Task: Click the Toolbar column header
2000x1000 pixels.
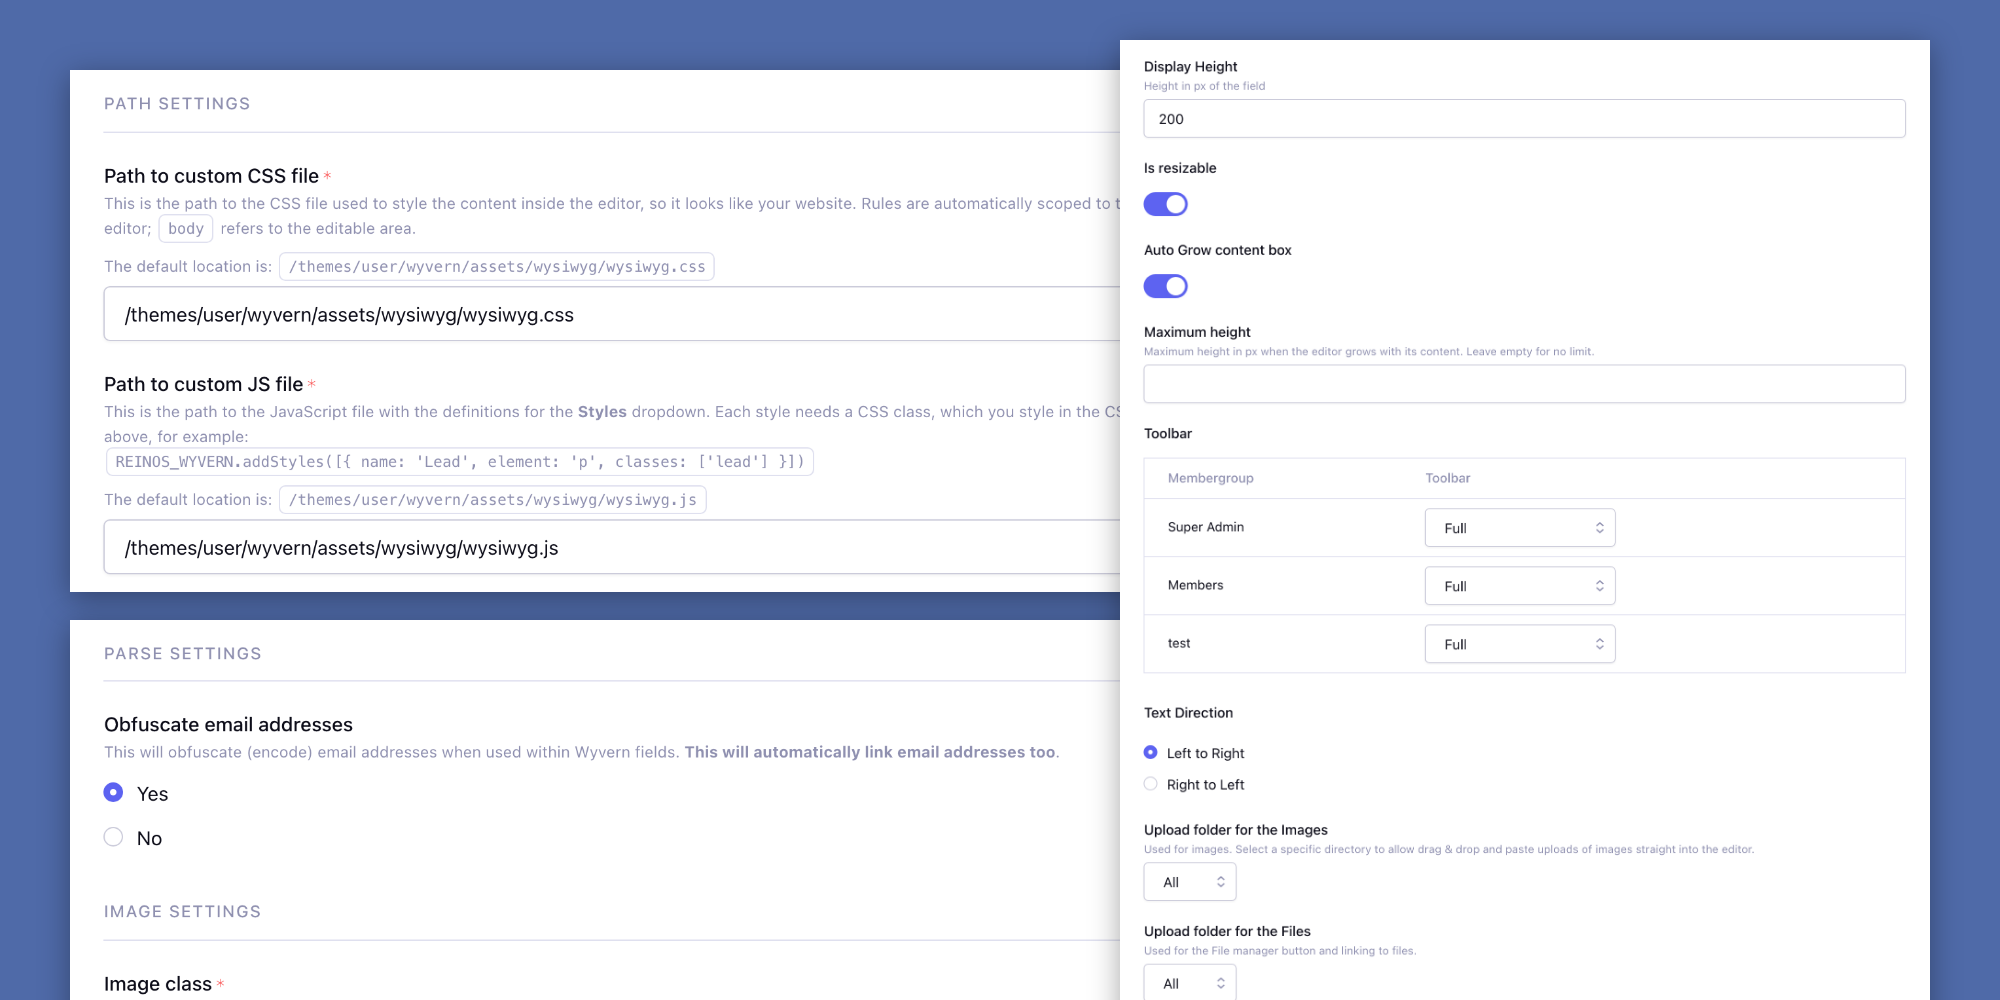Action: [1448, 478]
